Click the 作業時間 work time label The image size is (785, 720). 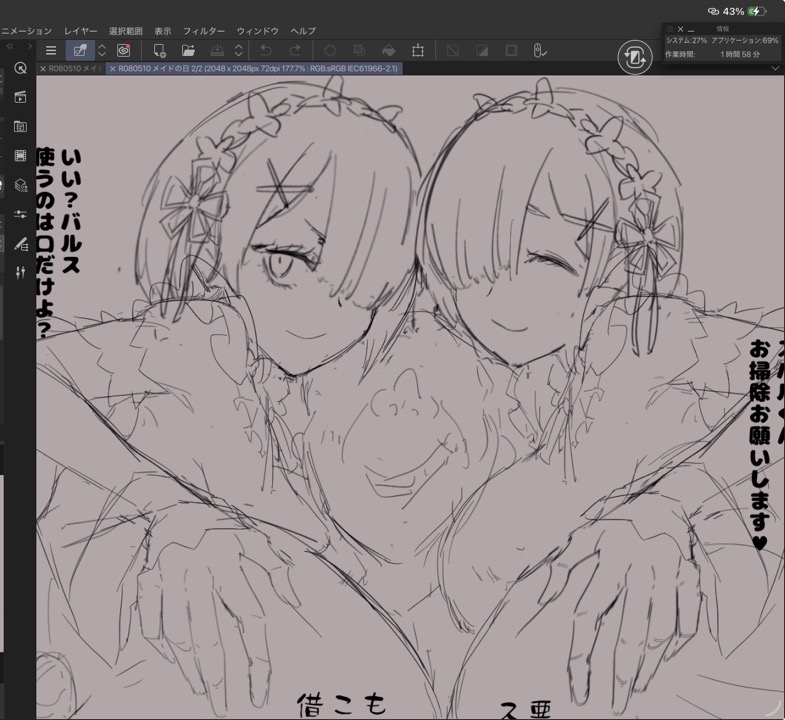coord(680,54)
